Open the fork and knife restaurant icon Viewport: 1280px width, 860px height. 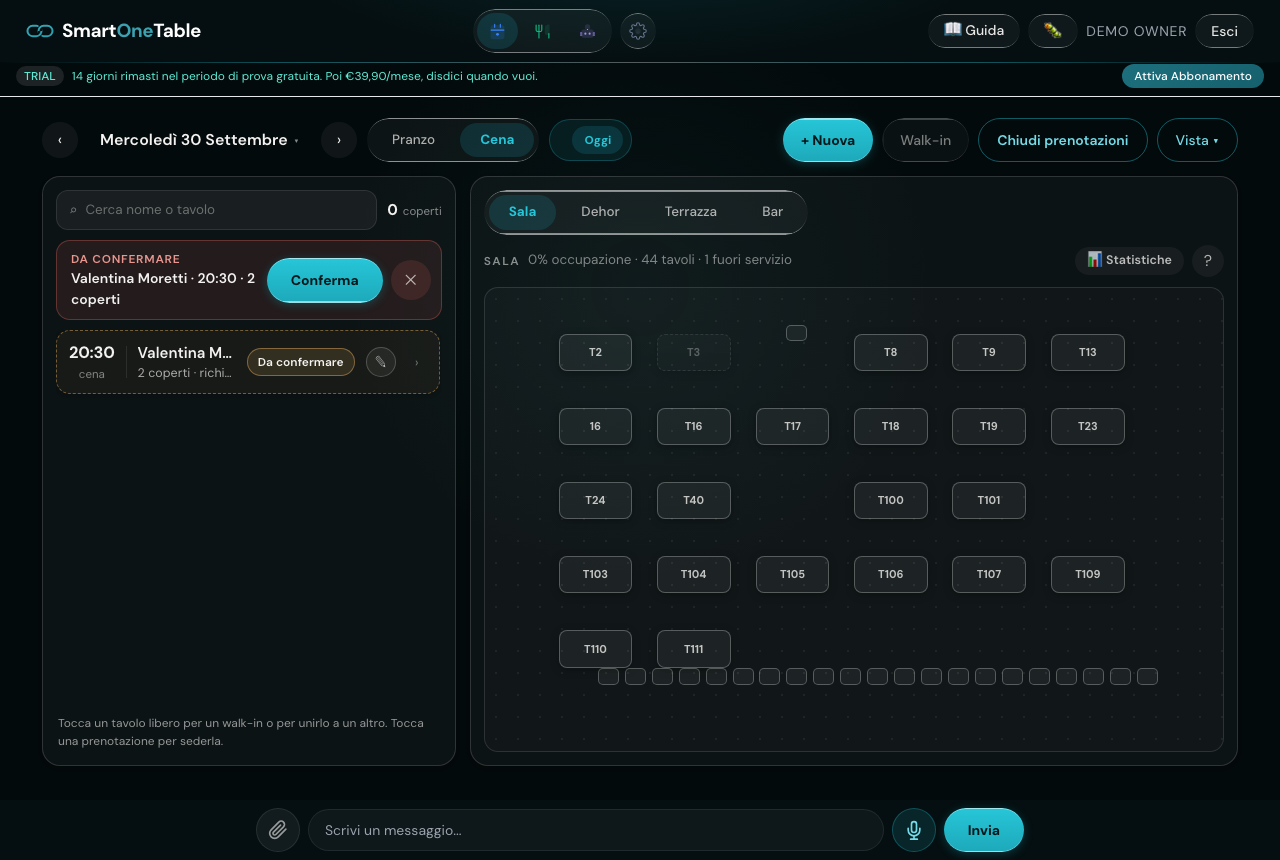[542, 31]
